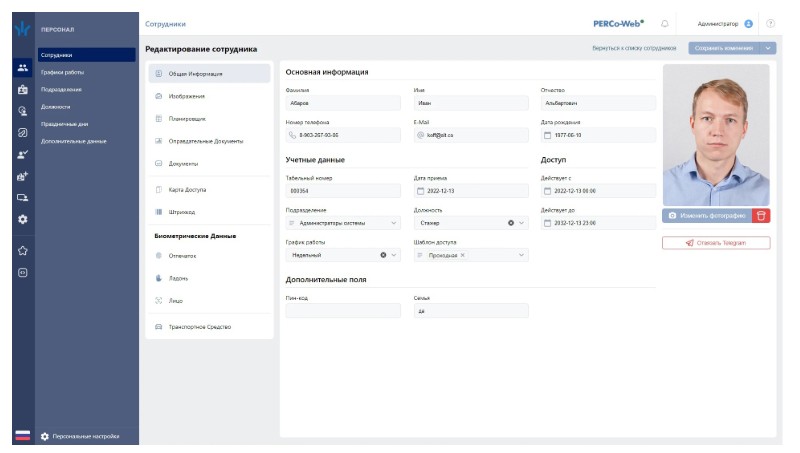This screenshot has height=453, width=800.
Task: Open the settings gear in the left icon bar
Action: pyautogui.click(x=22, y=219)
